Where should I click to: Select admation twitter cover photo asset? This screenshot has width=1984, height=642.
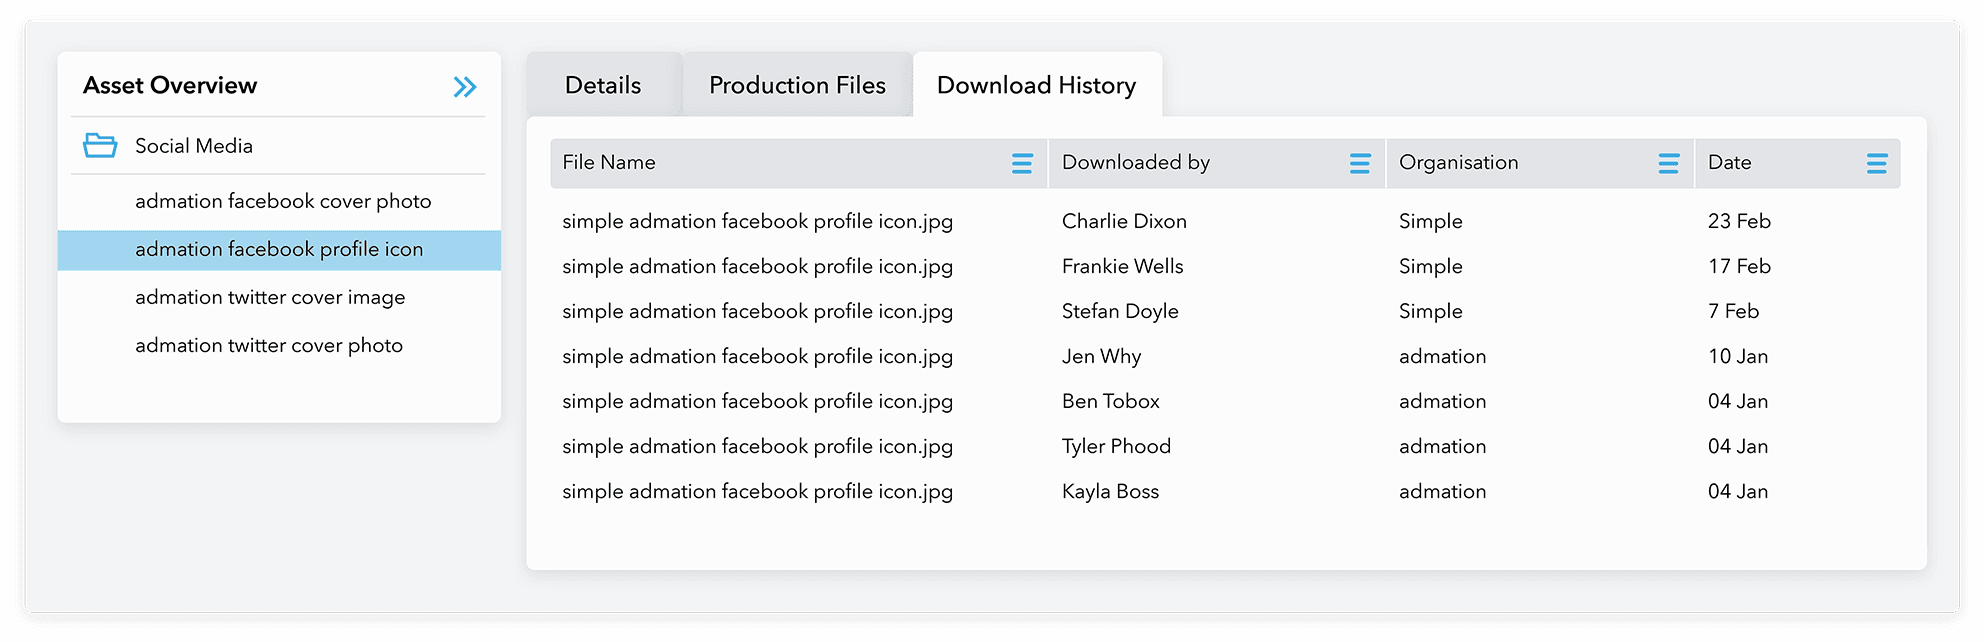[269, 346]
